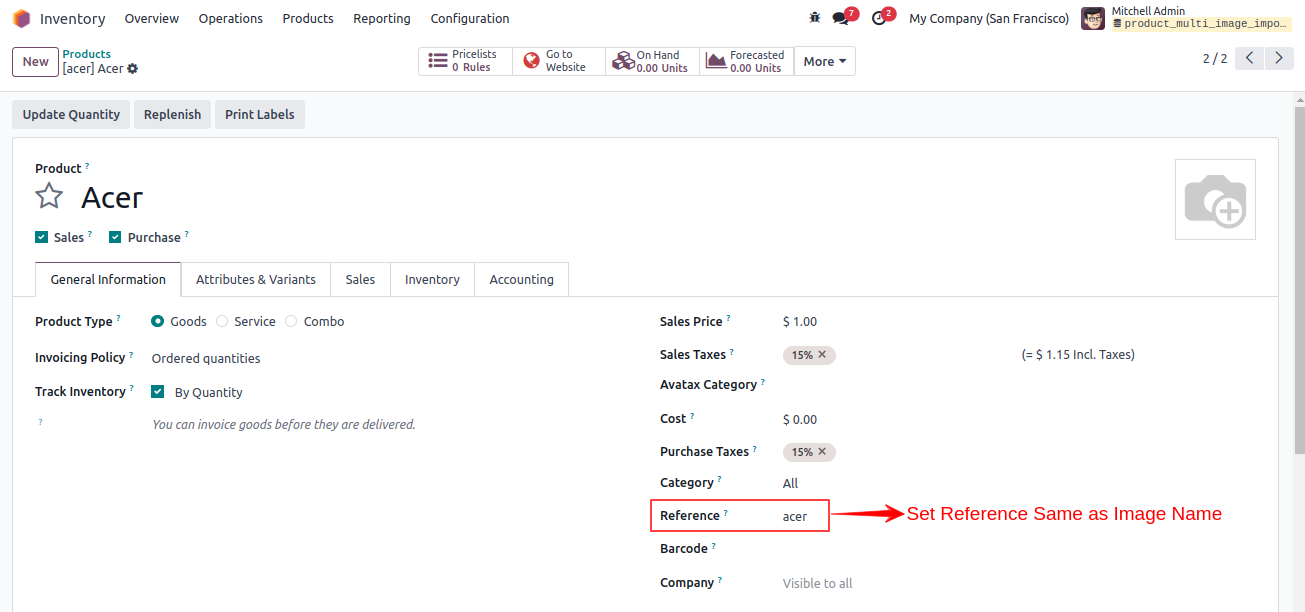Open the activities clock icon
Screen dimensions: 1305x612
tap(879, 18)
